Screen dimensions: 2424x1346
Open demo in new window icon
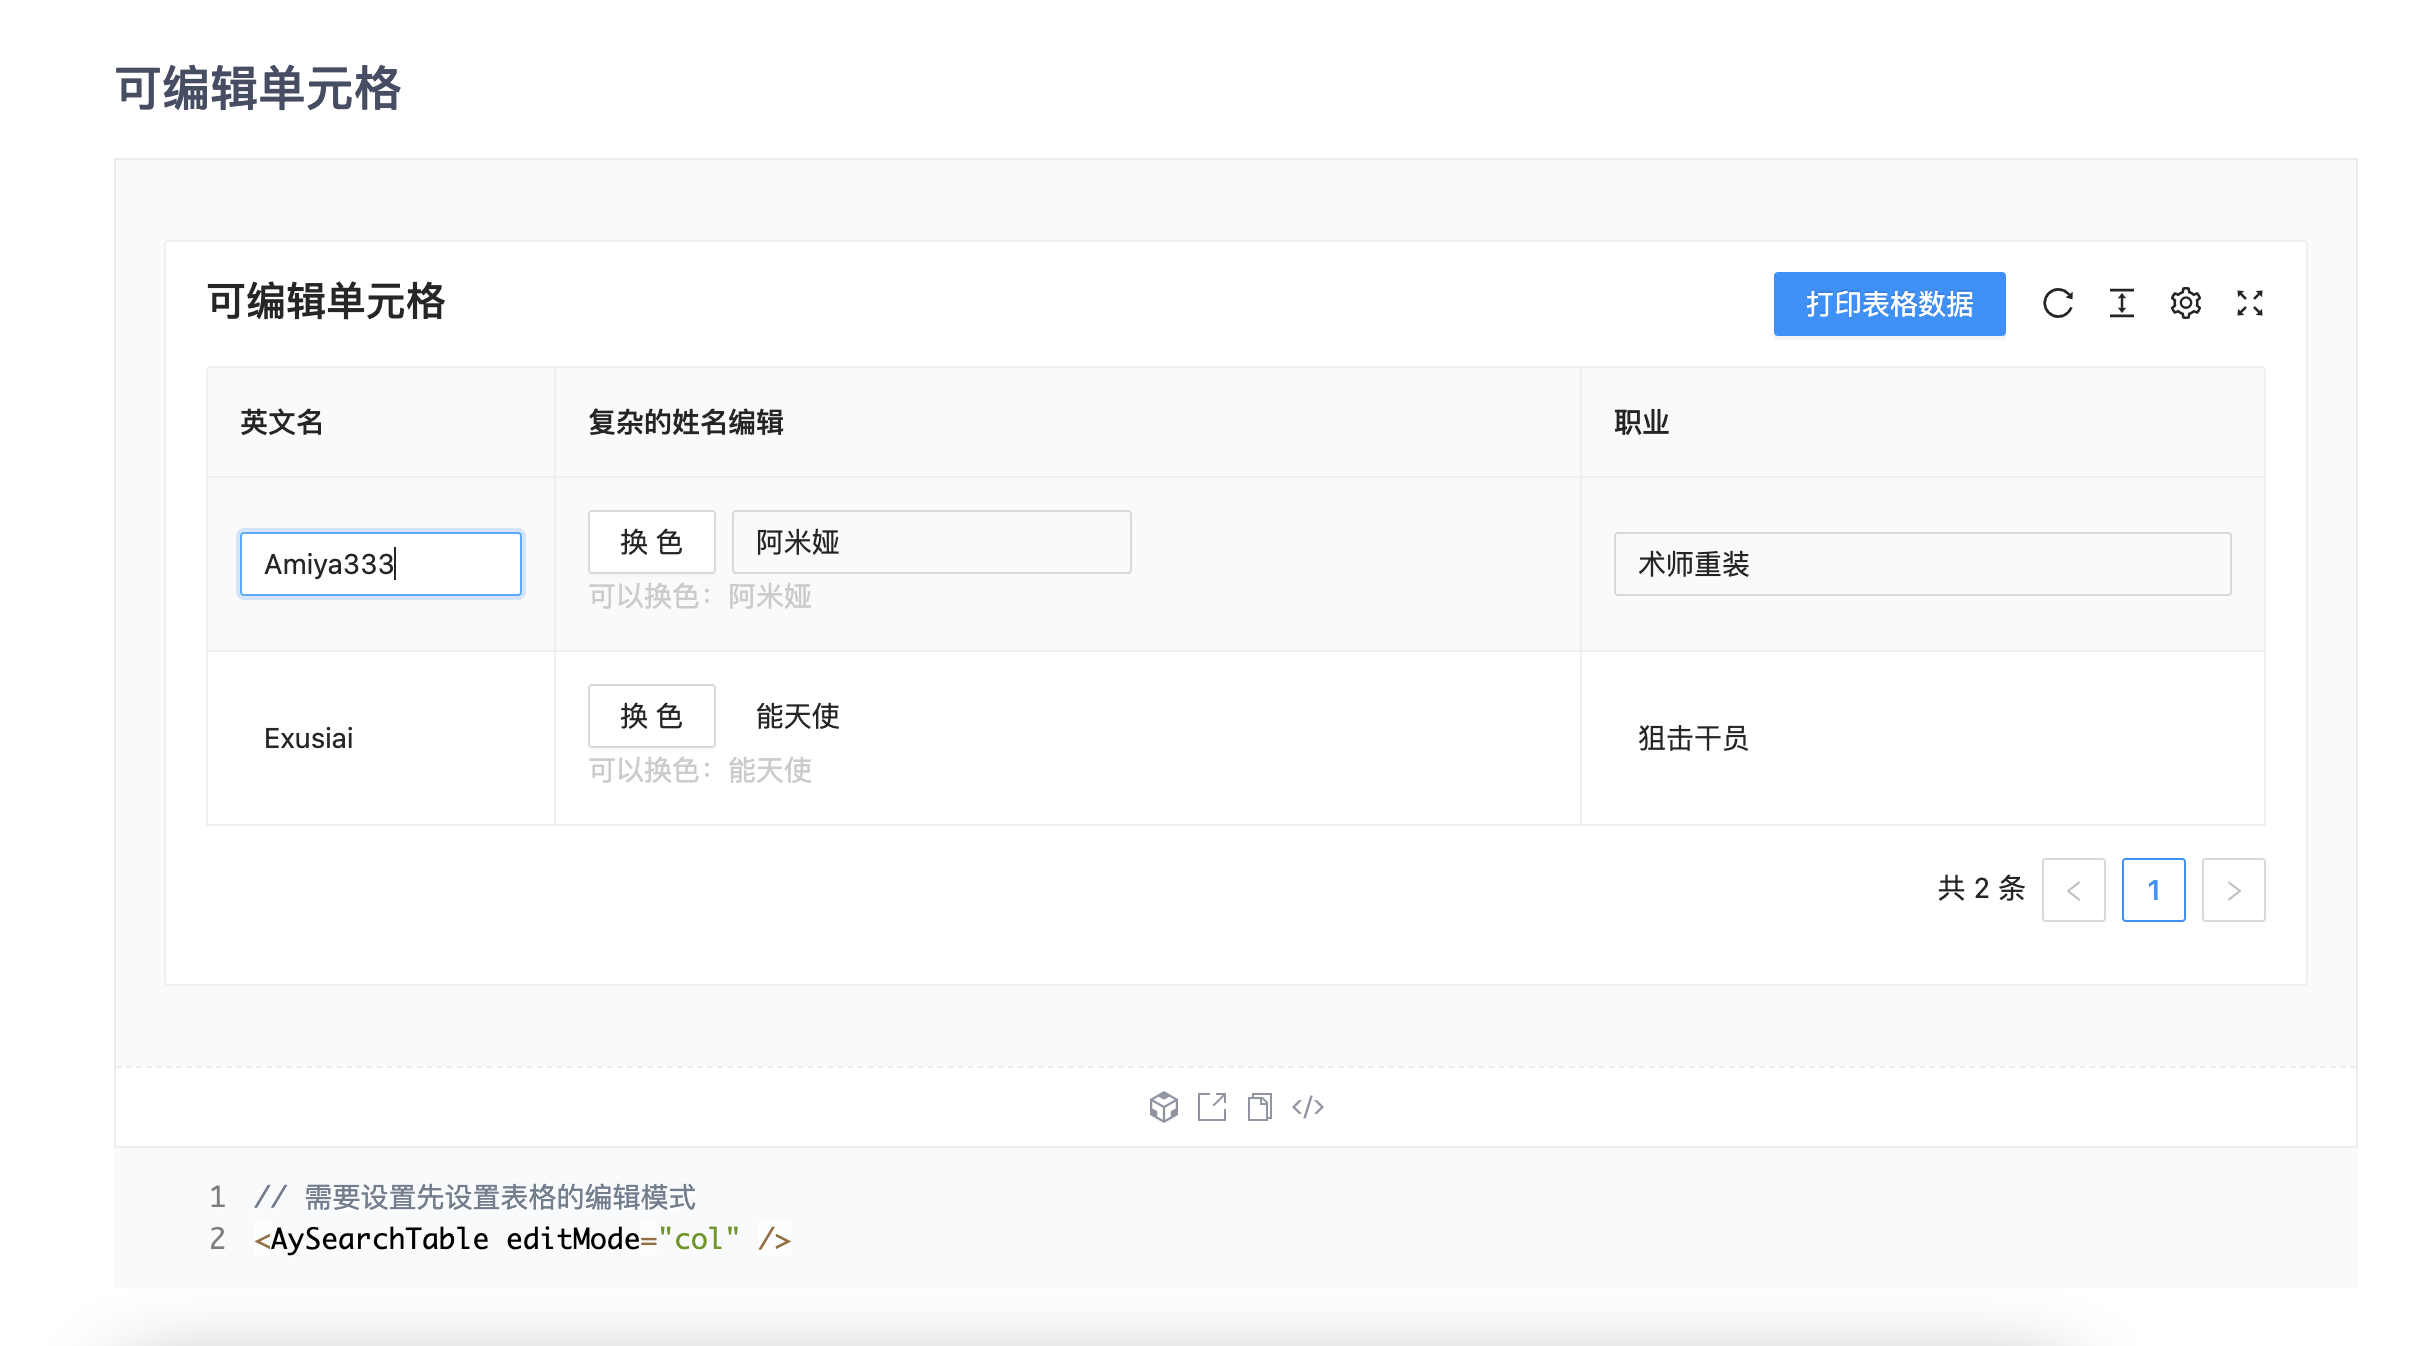pos(1212,1107)
